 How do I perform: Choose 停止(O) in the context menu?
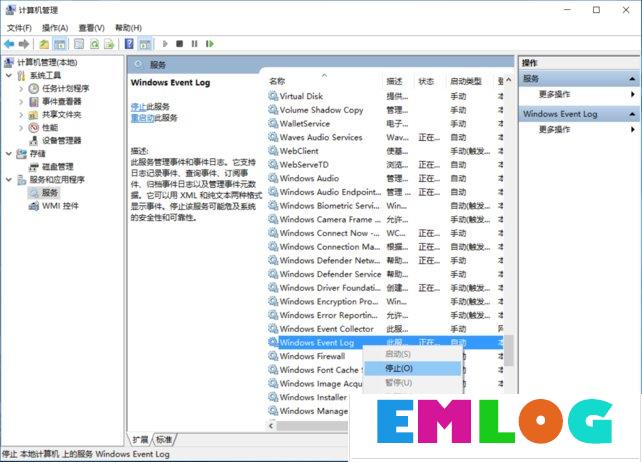(413, 368)
